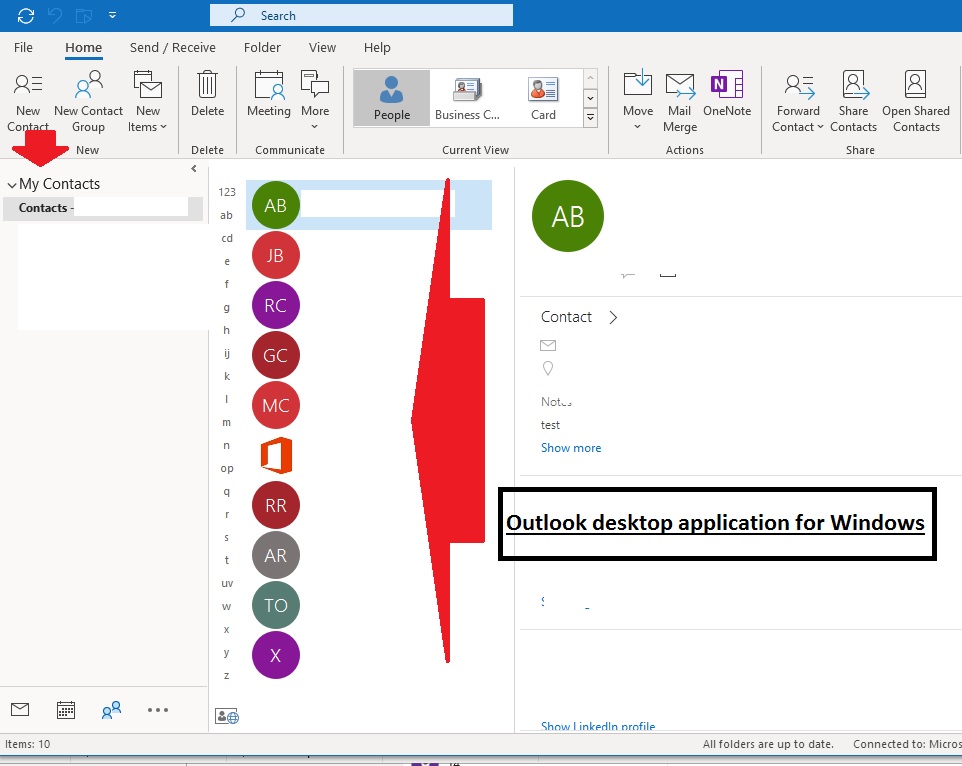This screenshot has width=962, height=766.
Task: Select the AR contact
Action: (275, 556)
